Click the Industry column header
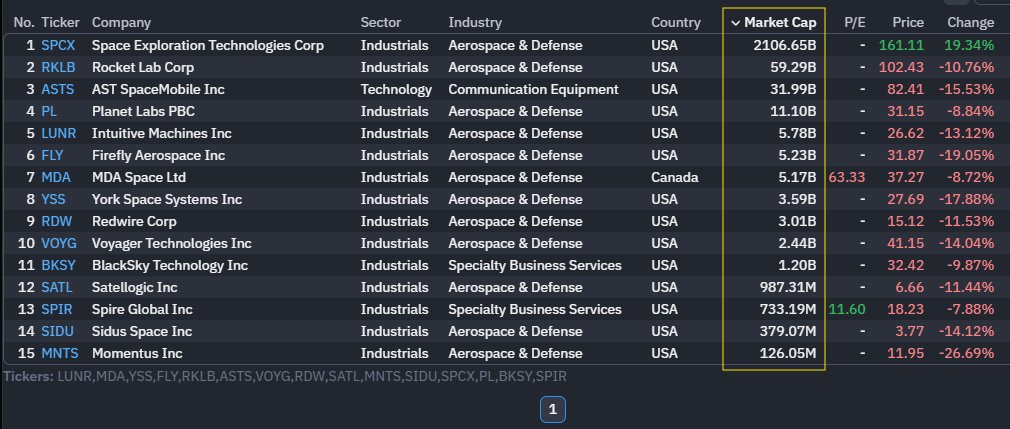1010x429 pixels. click(x=475, y=23)
